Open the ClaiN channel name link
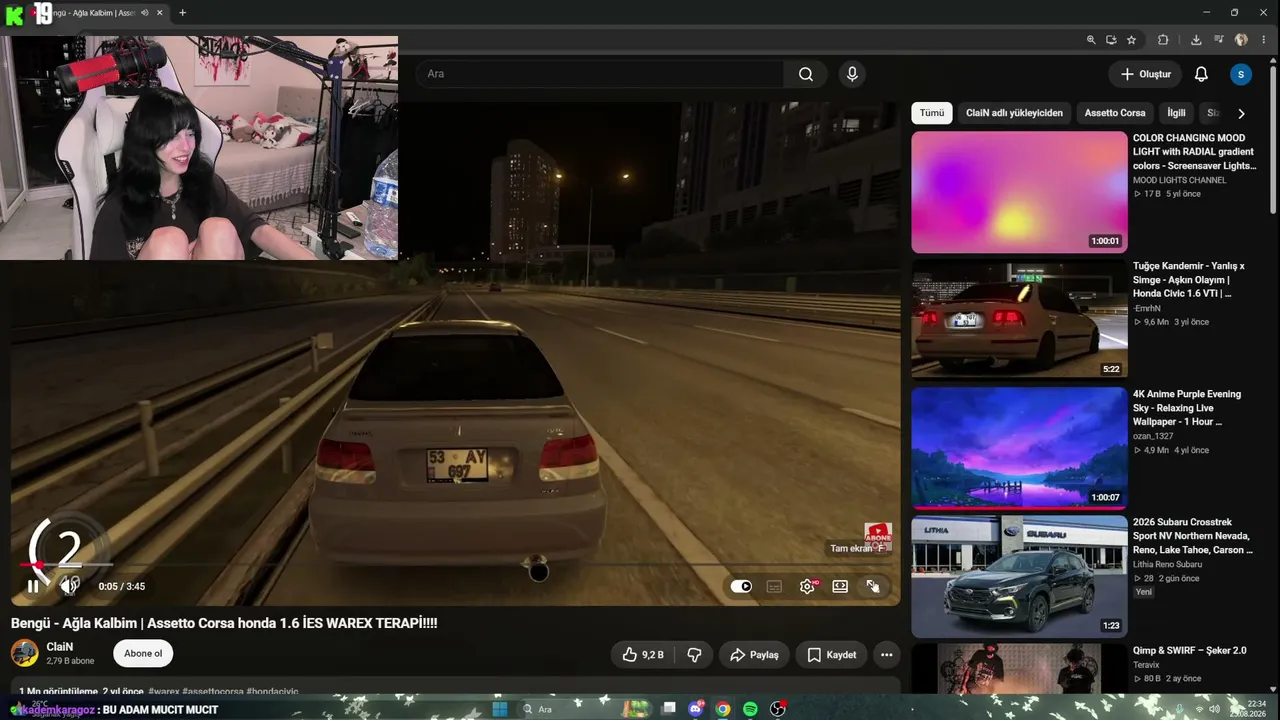Screen dimensions: 1280x720 pyautogui.click(x=60, y=647)
